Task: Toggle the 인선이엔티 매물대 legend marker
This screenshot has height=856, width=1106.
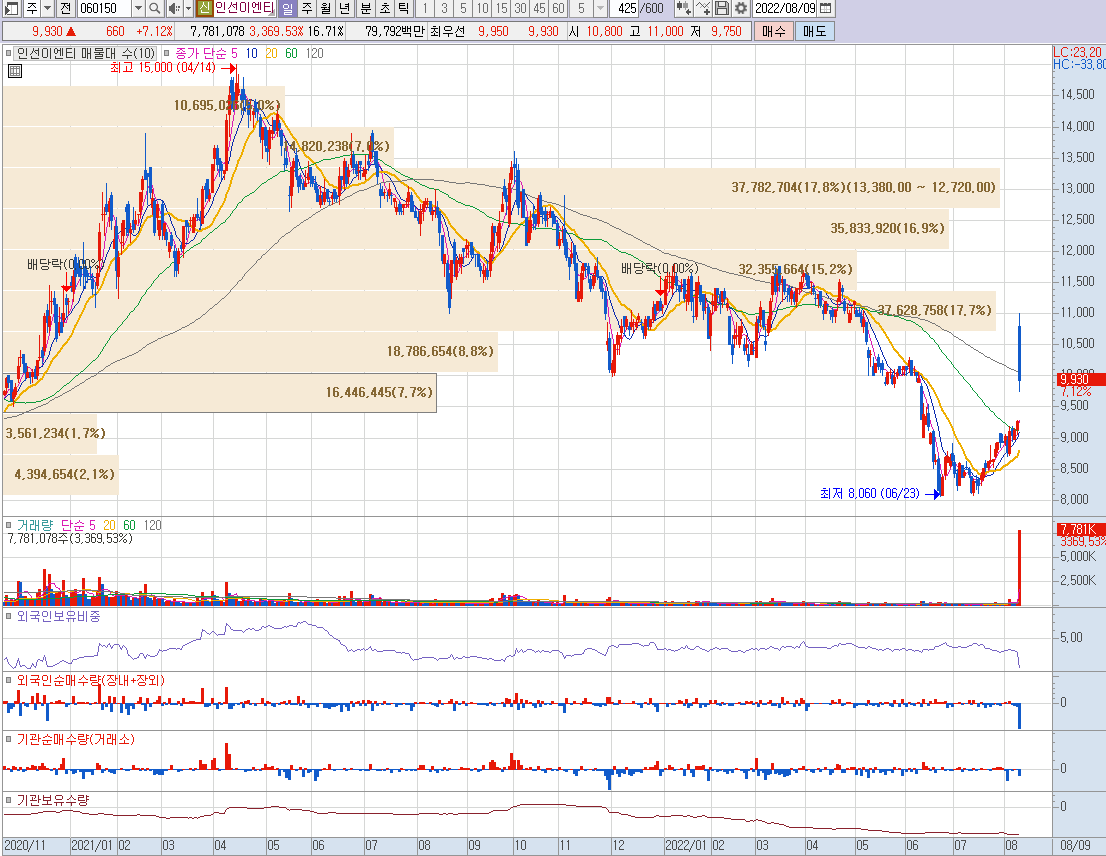Action: click(8, 53)
